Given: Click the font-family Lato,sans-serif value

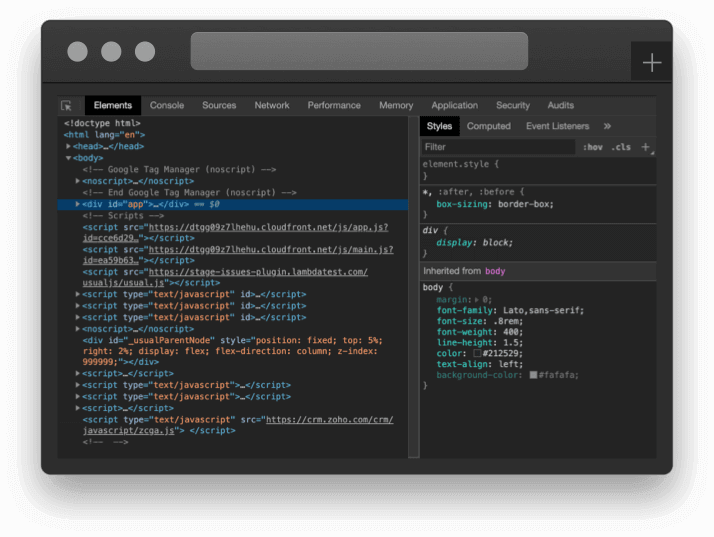Looking at the screenshot, I should click(543, 310).
